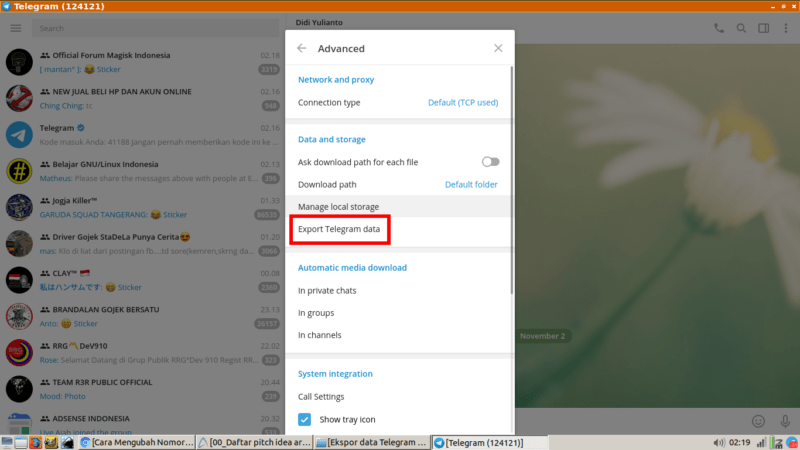Record a voice message with microphone
The image size is (800, 450).
point(785,421)
